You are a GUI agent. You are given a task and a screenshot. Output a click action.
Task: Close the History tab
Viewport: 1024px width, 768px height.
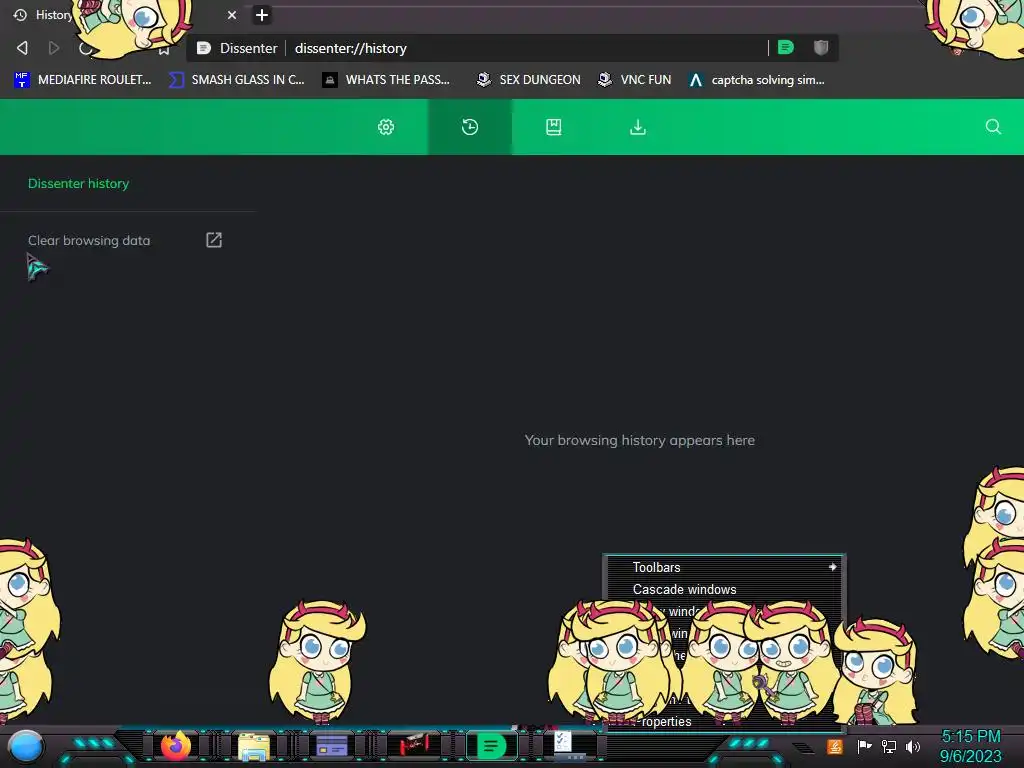pyautogui.click(x=232, y=15)
